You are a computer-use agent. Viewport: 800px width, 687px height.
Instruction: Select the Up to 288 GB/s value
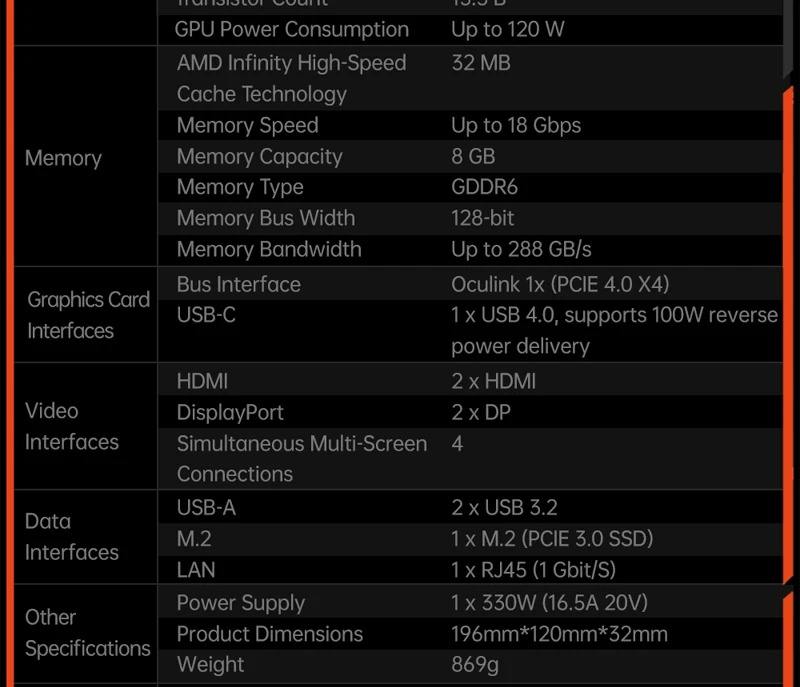click(x=521, y=249)
